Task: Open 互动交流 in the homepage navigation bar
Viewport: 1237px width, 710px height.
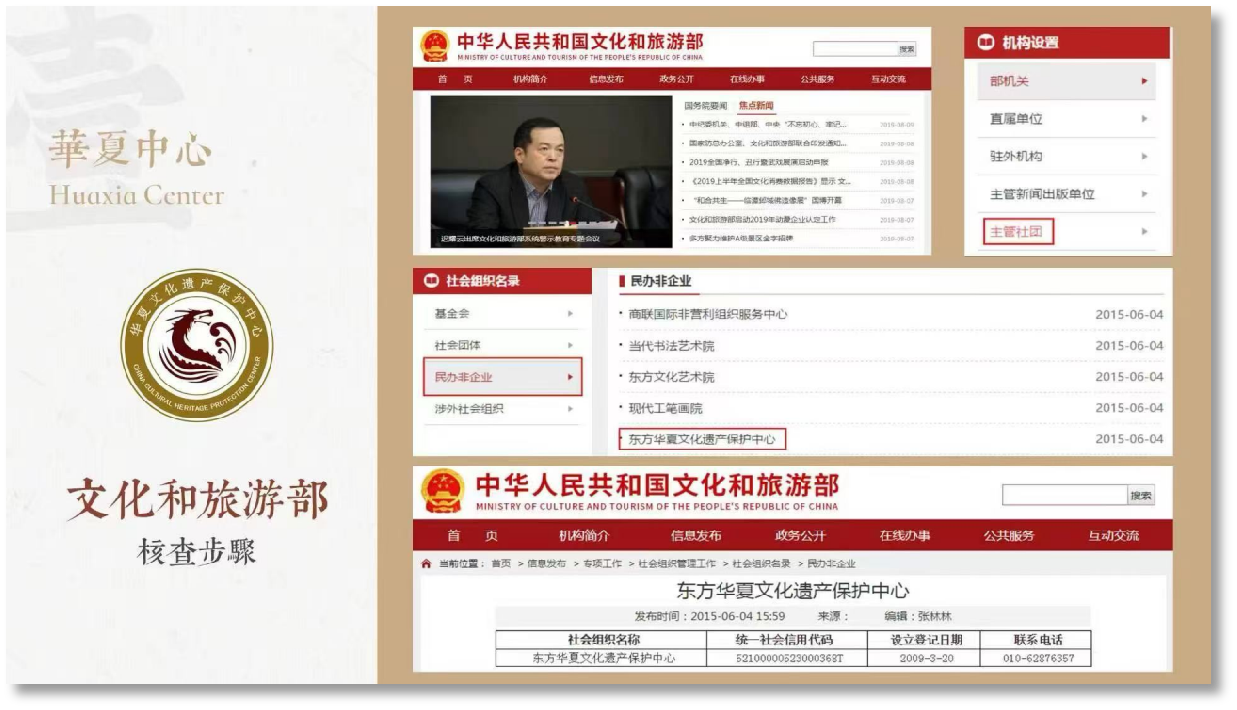Action: (888, 80)
